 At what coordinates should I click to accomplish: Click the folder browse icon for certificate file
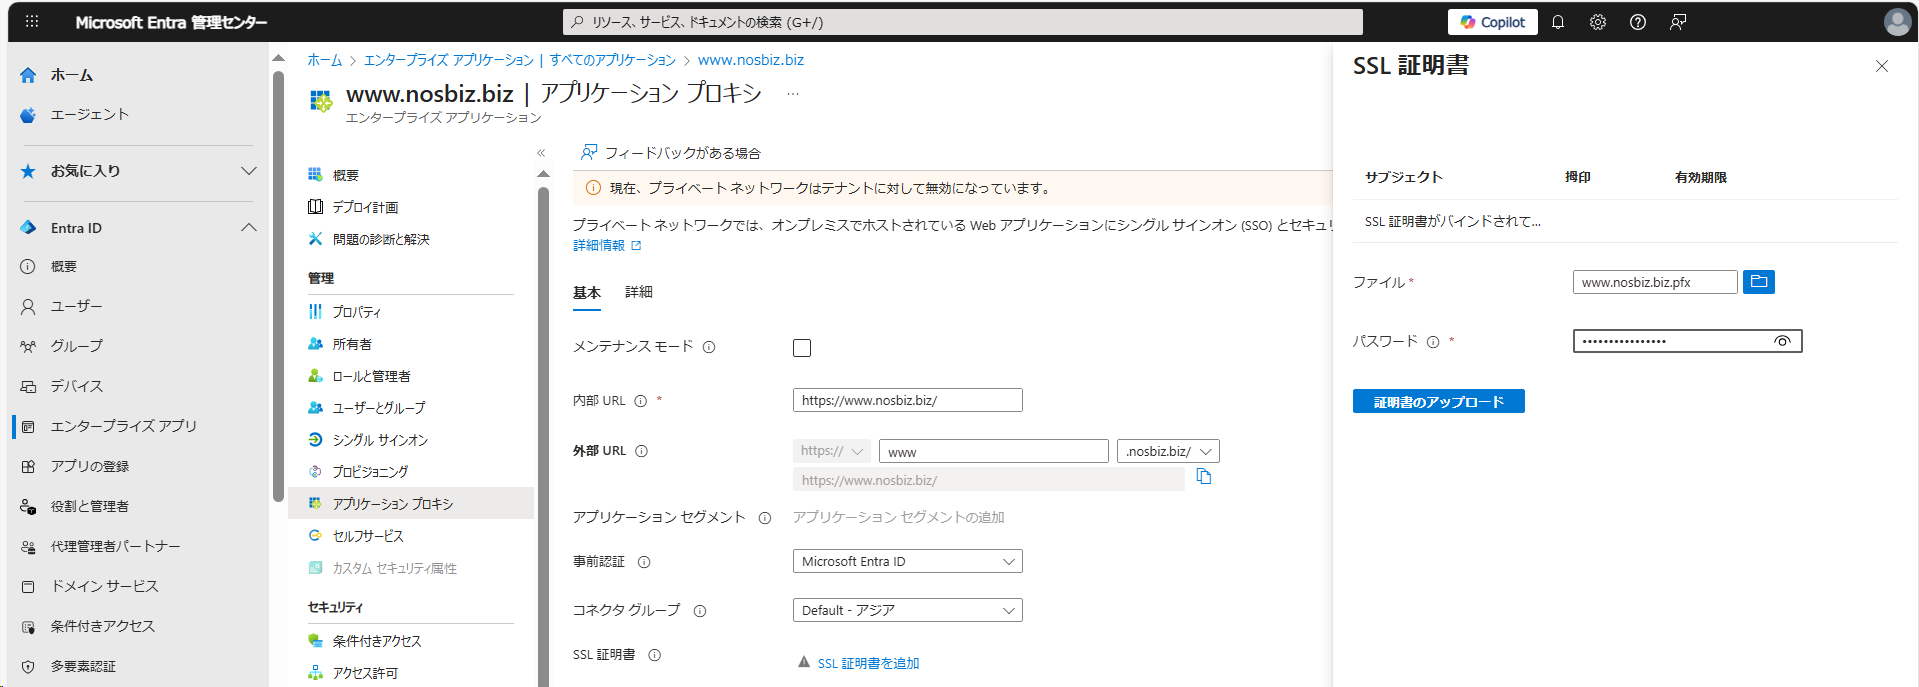[x=1758, y=282]
